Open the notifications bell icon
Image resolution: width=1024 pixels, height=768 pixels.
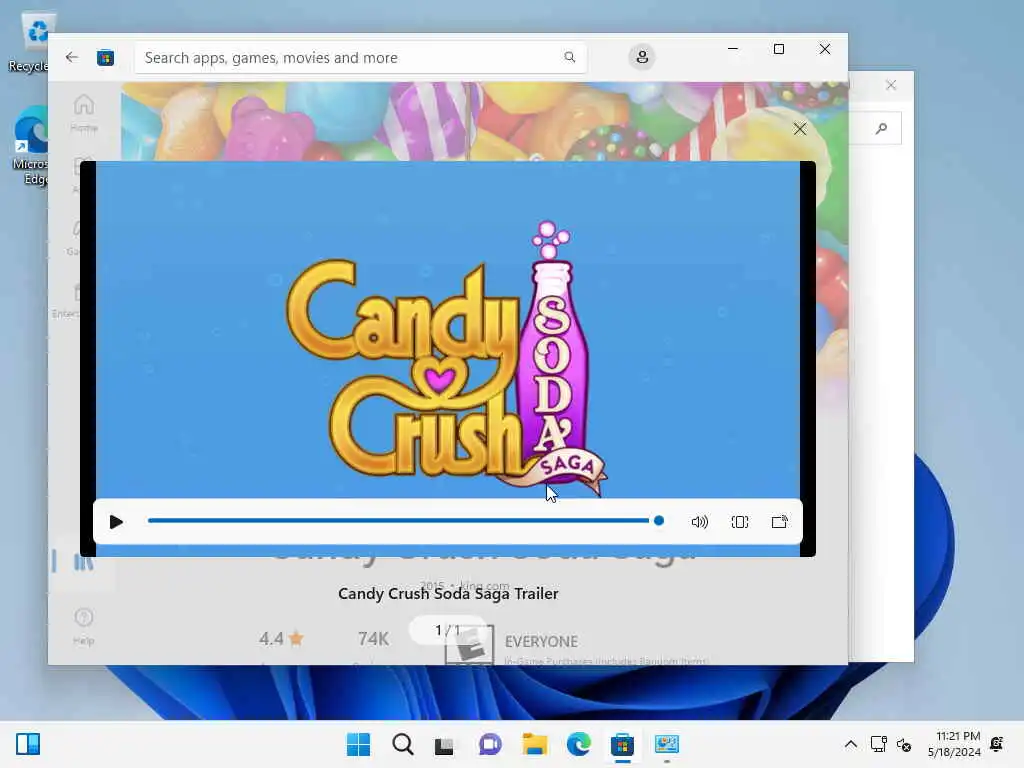(x=997, y=744)
